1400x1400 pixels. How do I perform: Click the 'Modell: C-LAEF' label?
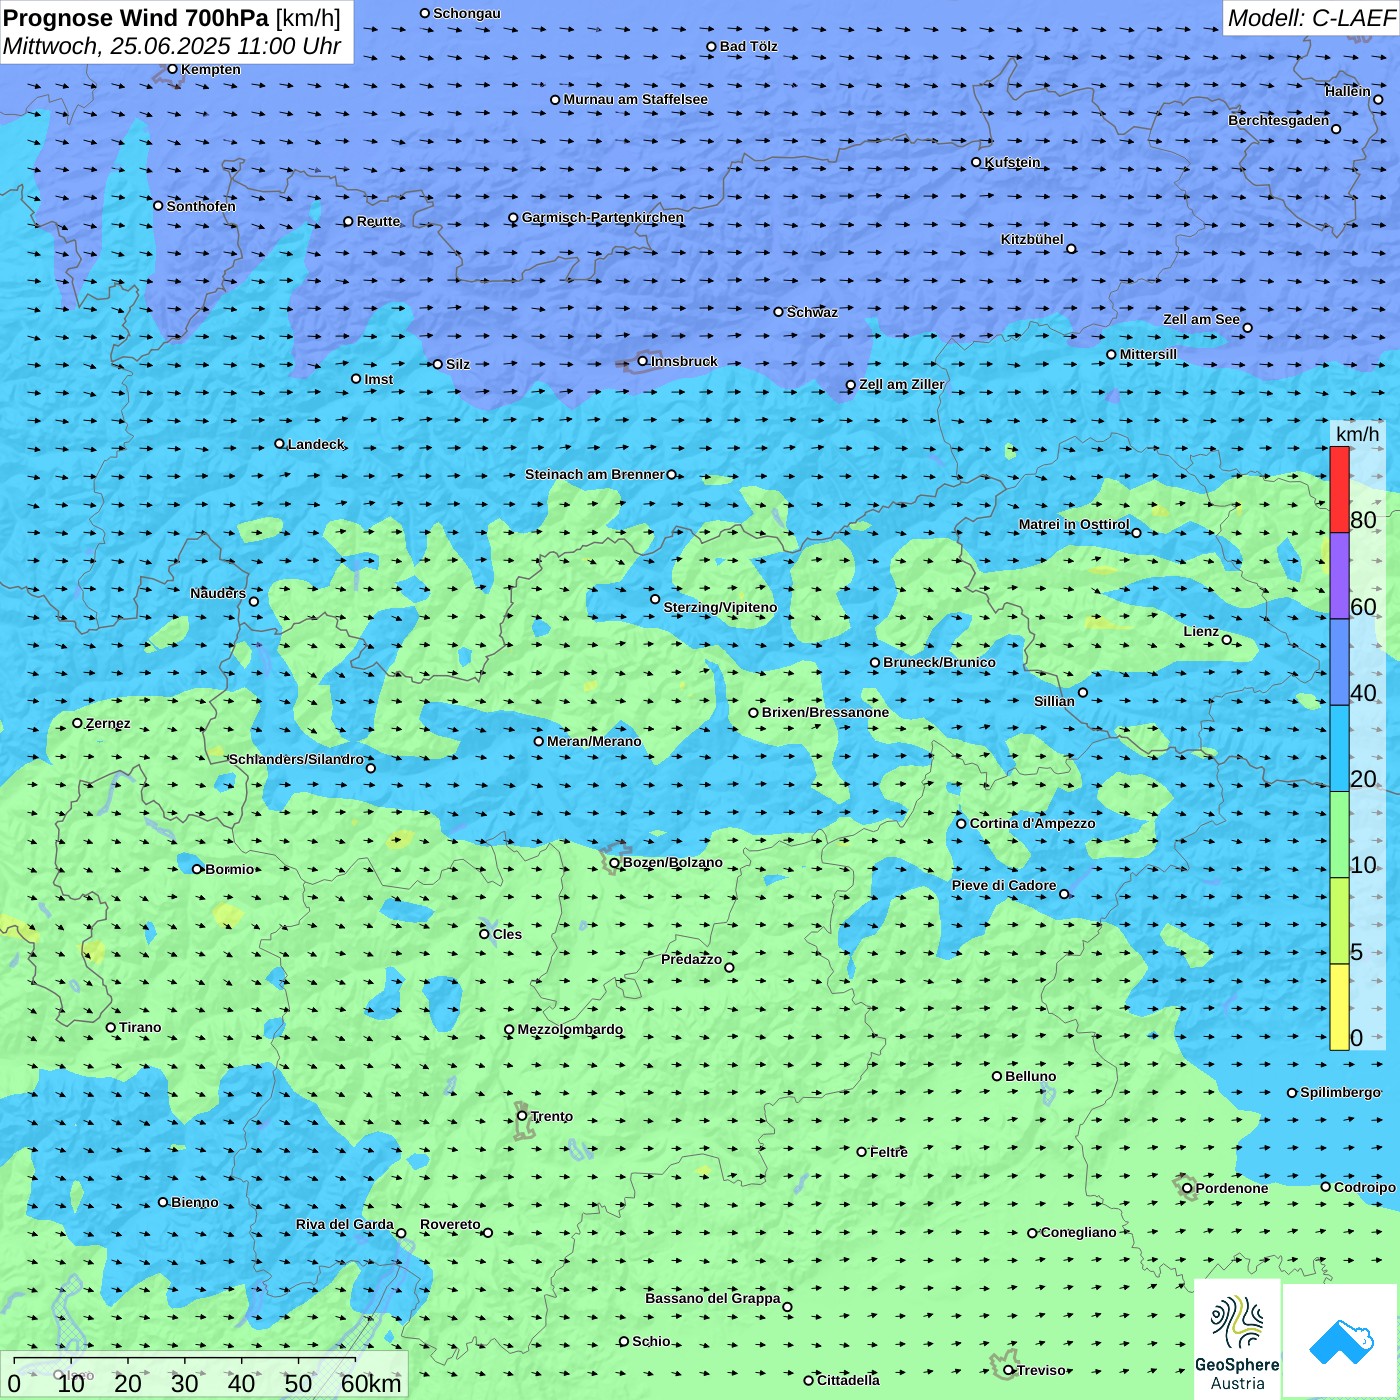tap(1311, 18)
